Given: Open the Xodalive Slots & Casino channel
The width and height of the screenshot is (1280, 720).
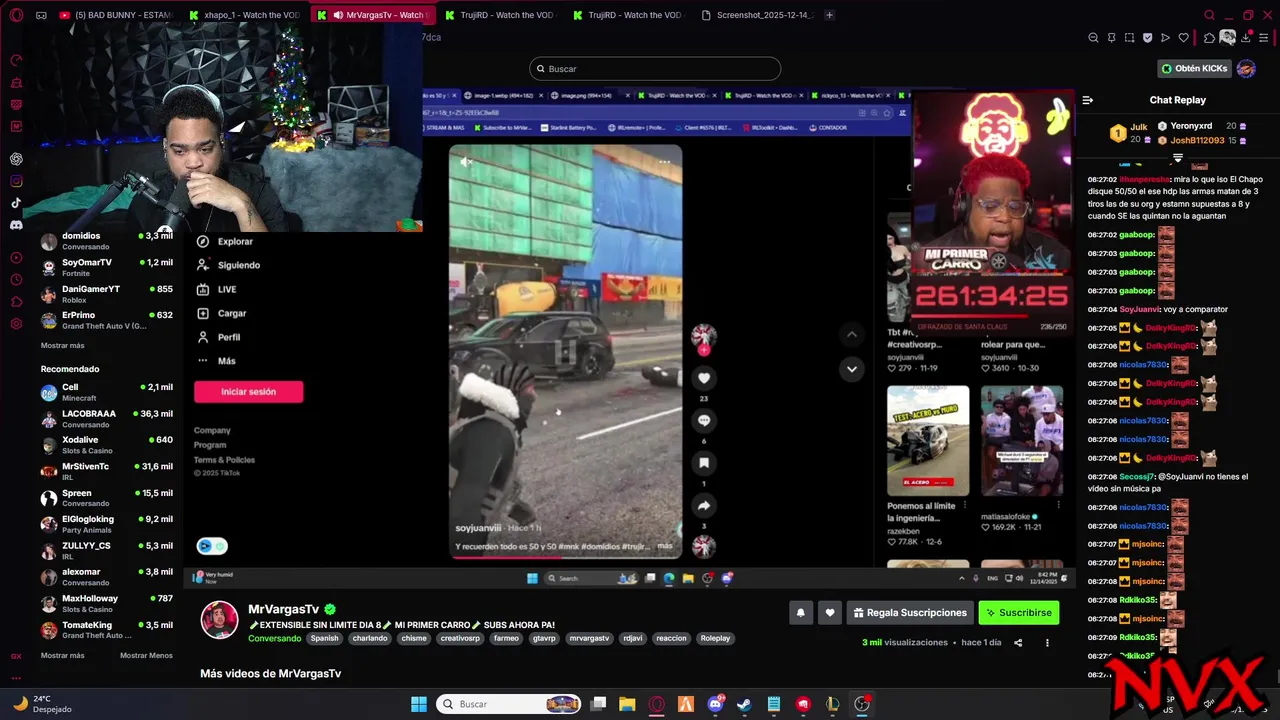Looking at the screenshot, I should pyautogui.click(x=107, y=445).
